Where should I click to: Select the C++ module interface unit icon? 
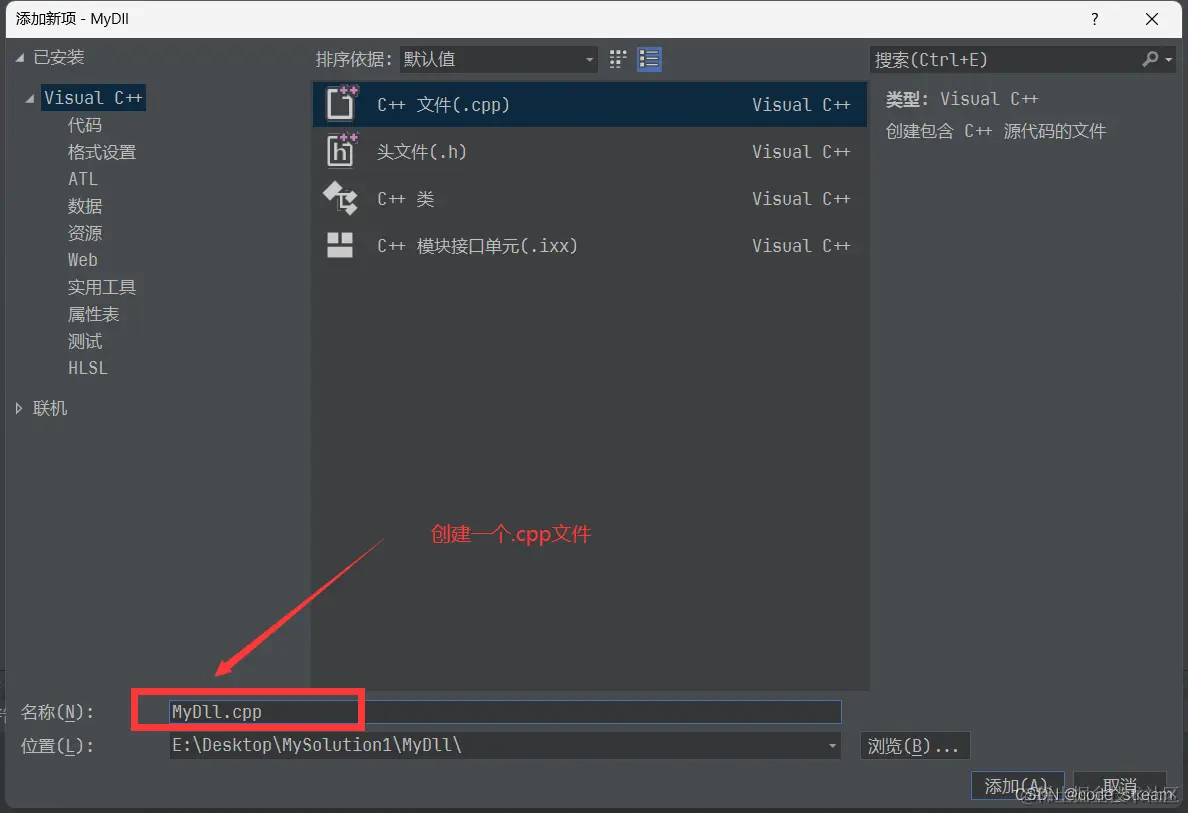coord(339,245)
